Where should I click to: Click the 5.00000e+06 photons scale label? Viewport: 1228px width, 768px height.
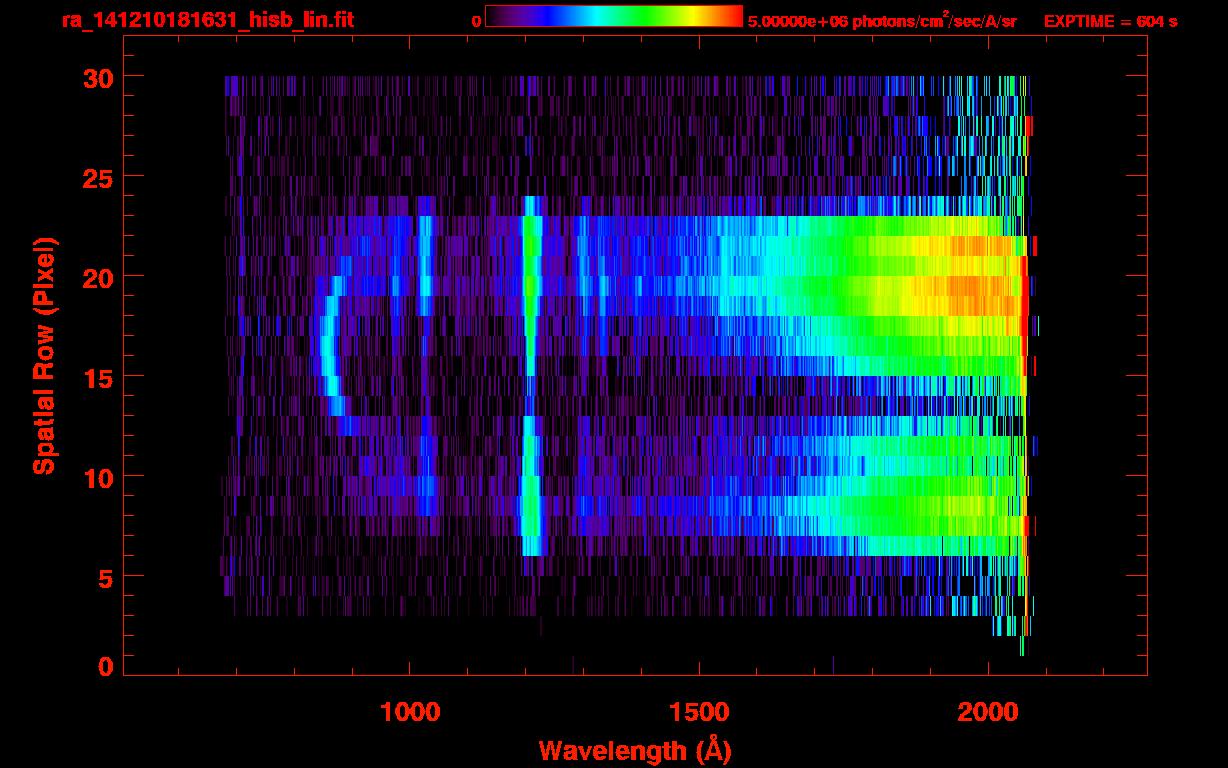coord(882,20)
